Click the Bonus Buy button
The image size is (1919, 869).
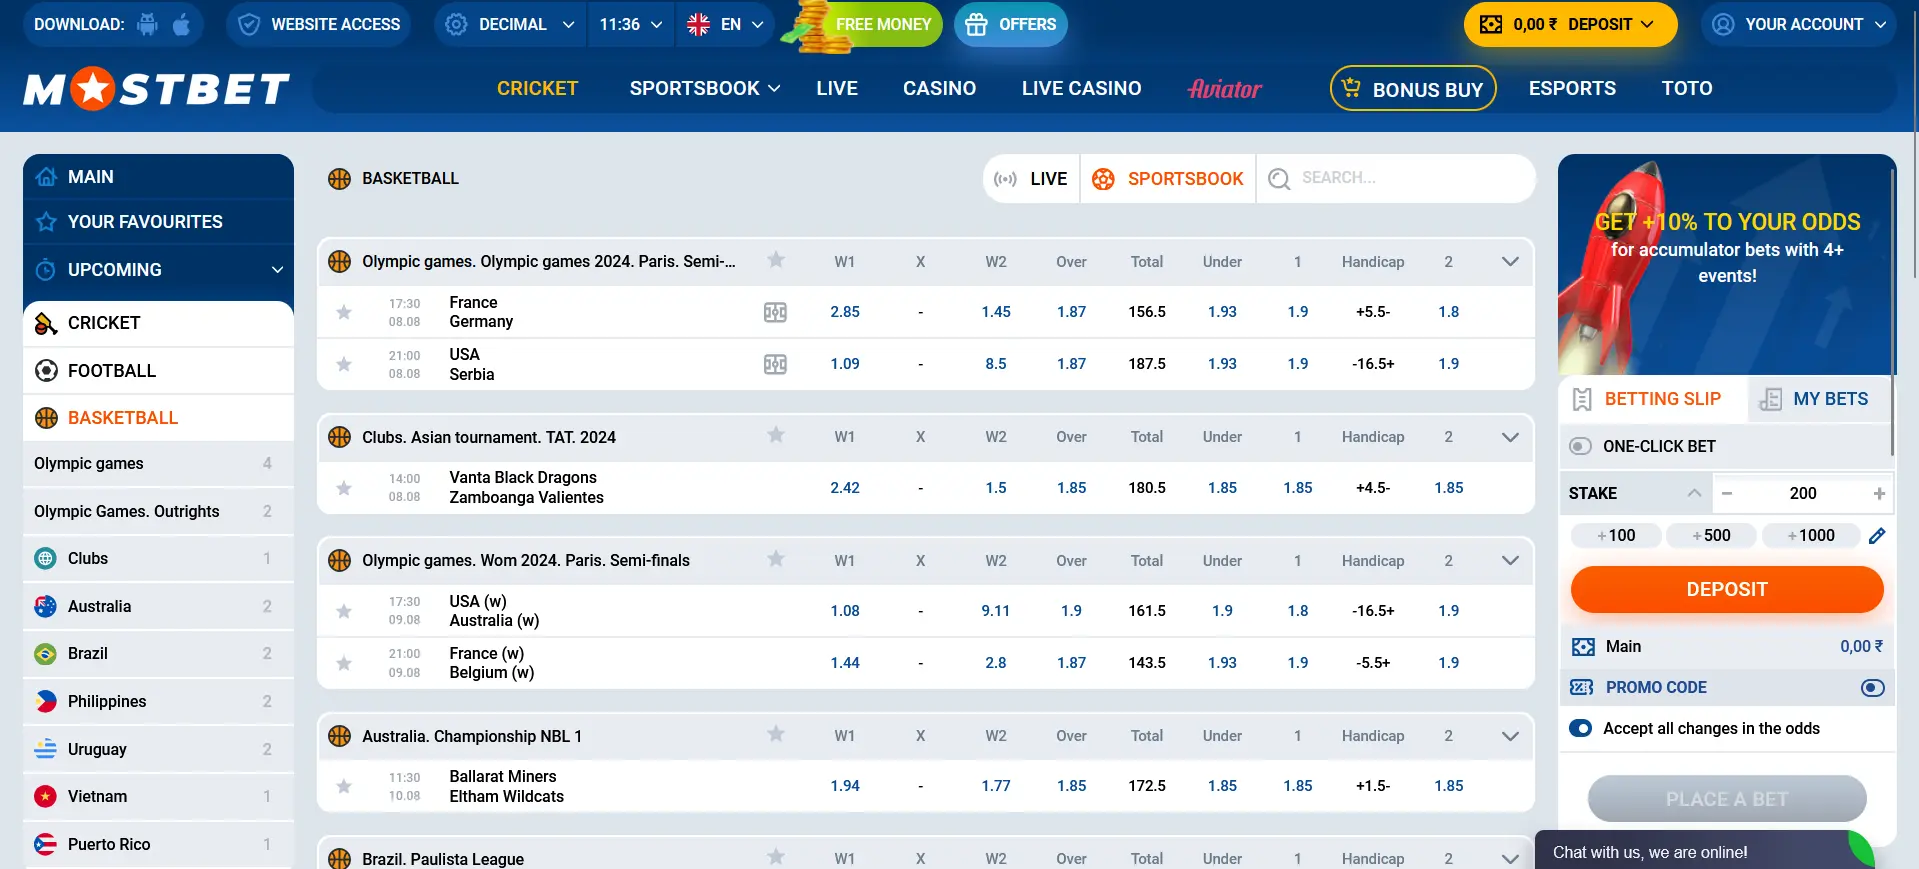click(x=1412, y=89)
